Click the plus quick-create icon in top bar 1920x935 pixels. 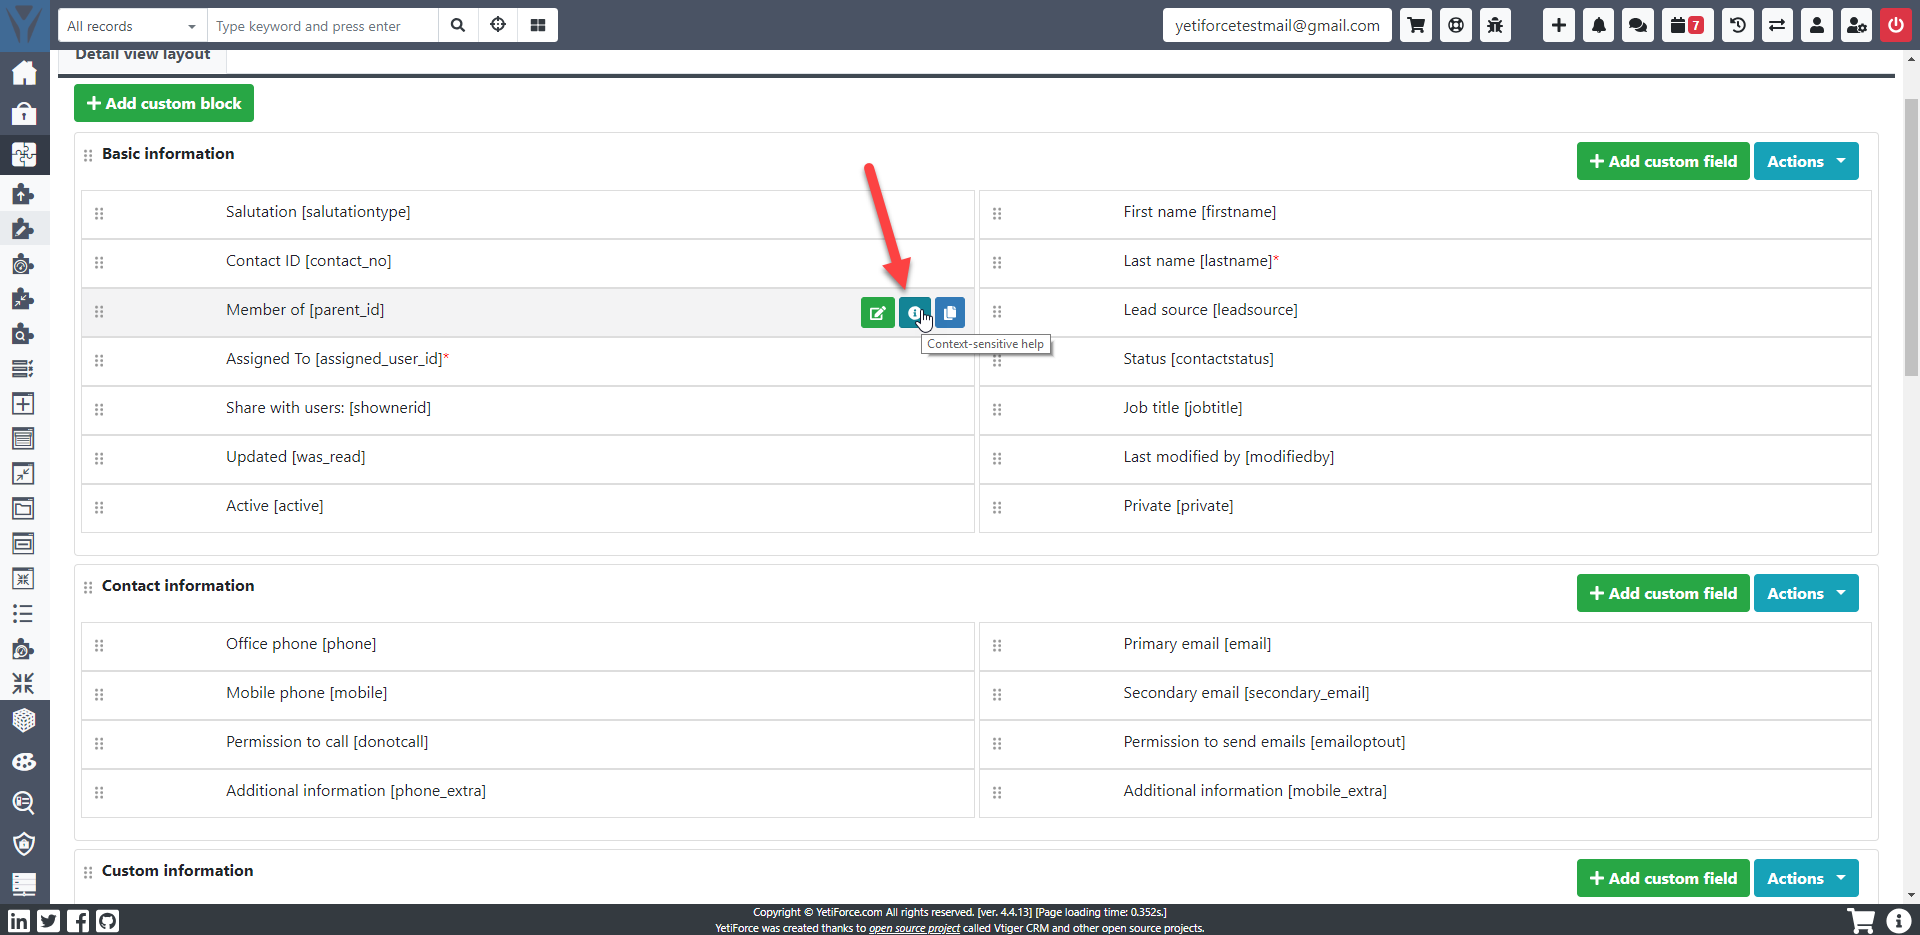click(x=1558, y=25)
